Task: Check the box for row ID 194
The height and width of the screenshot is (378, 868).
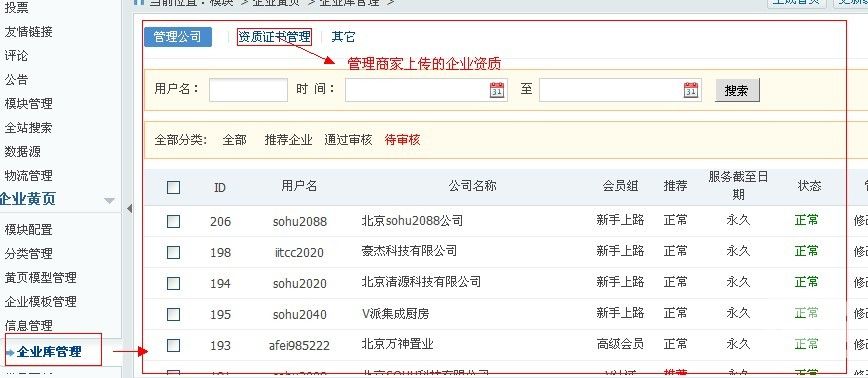Action: (173, 283)
